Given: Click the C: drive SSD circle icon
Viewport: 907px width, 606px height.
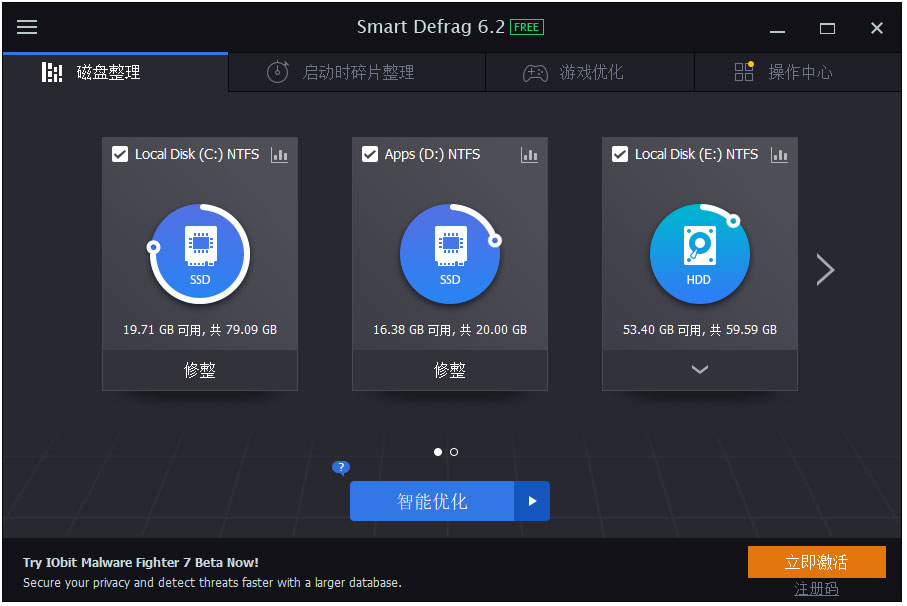Looking at the screenshot, I should click(x=200, y=254).
